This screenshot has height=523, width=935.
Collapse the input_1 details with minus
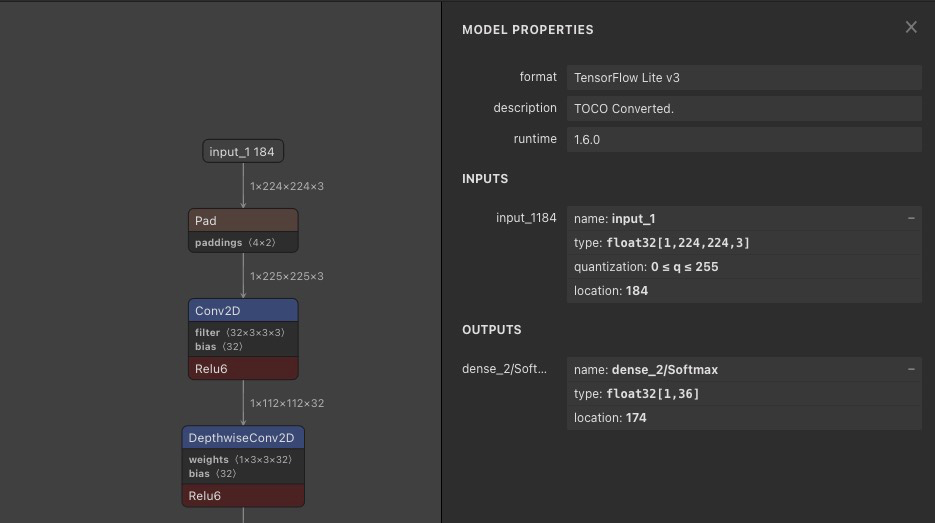tap(910, 218)
